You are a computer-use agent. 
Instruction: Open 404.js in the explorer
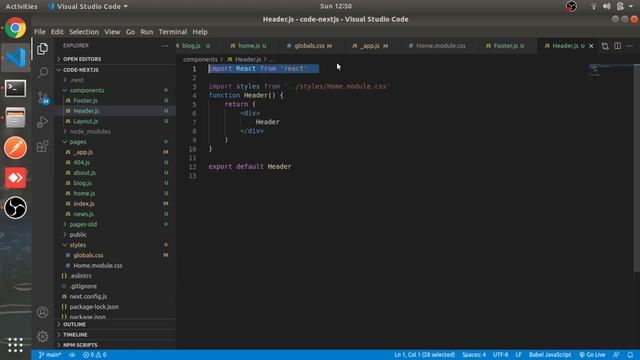pyautogui.click(x=116, y=162)
